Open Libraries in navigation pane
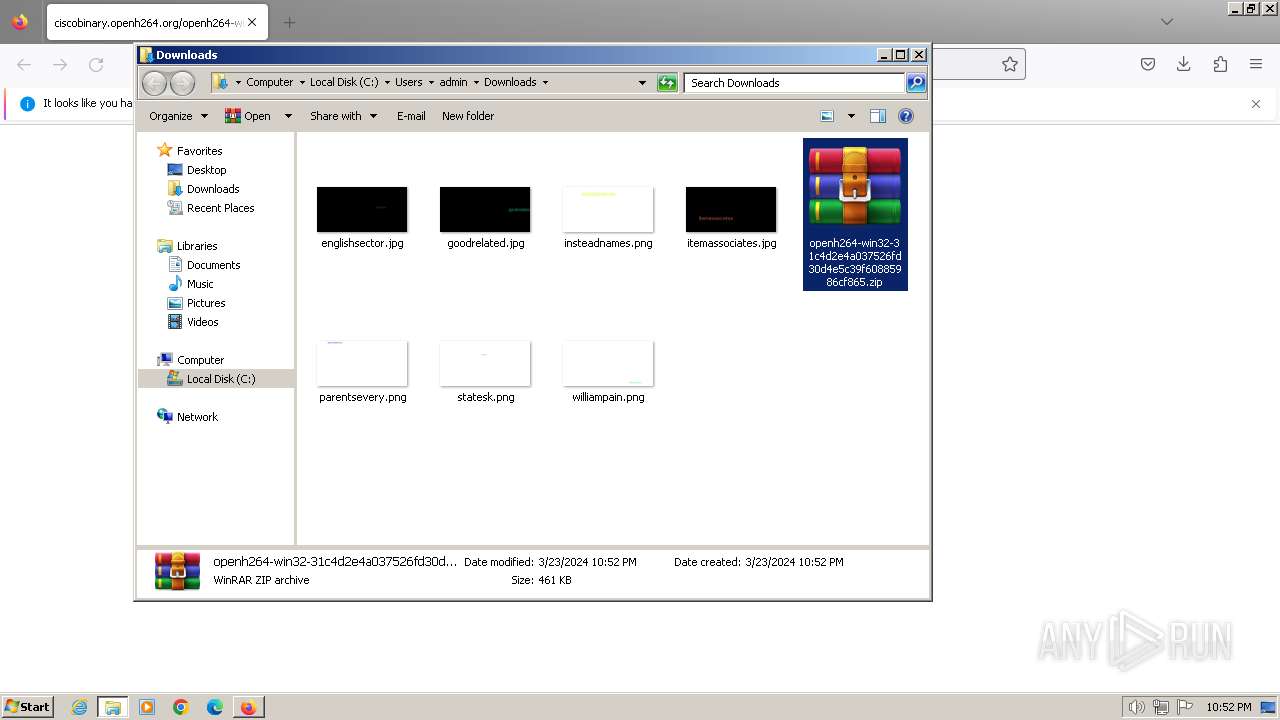The height and width of the screenshot is (720, 1280). click(x=197, y=246)
